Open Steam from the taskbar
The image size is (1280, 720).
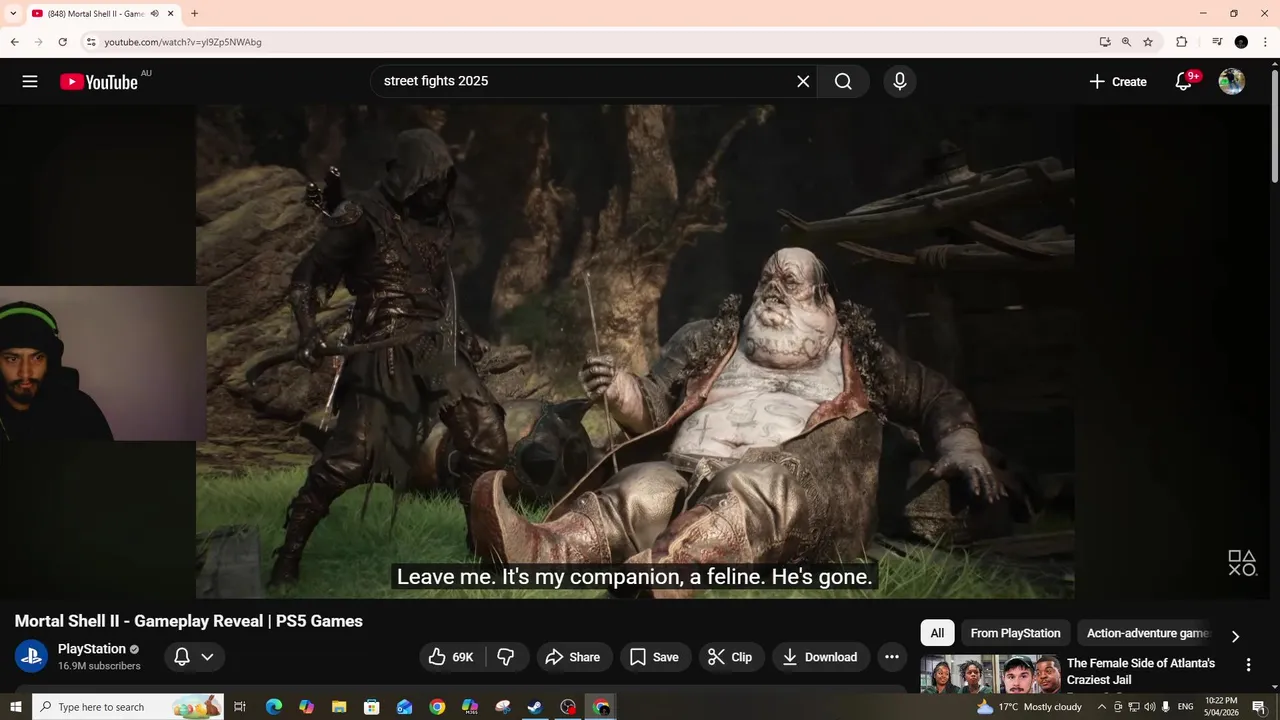535,707
